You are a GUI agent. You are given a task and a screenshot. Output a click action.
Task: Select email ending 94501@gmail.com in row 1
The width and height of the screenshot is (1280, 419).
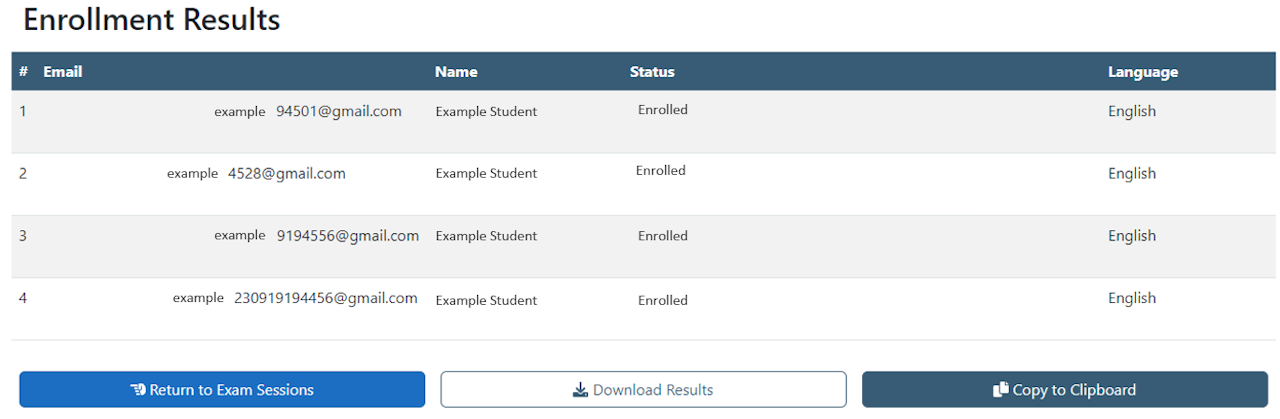click(x=338, y=111)
